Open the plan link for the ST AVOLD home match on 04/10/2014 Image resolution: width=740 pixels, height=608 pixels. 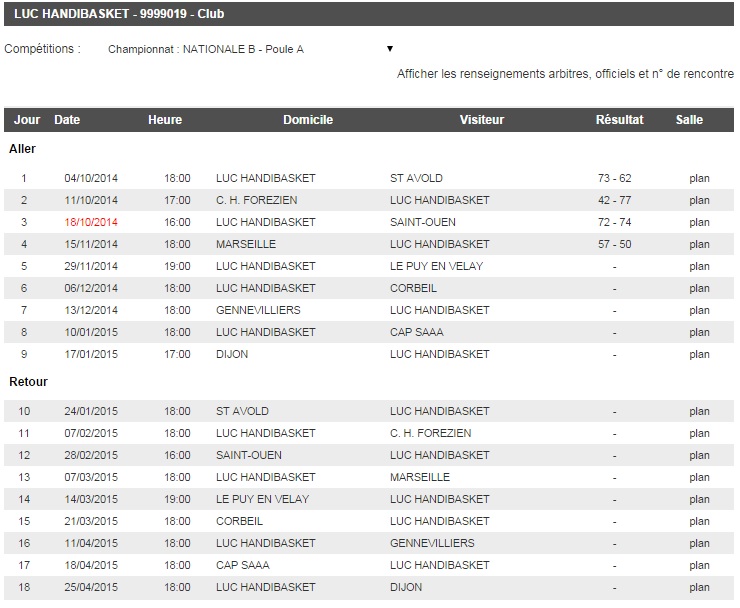tap(699, 178)
